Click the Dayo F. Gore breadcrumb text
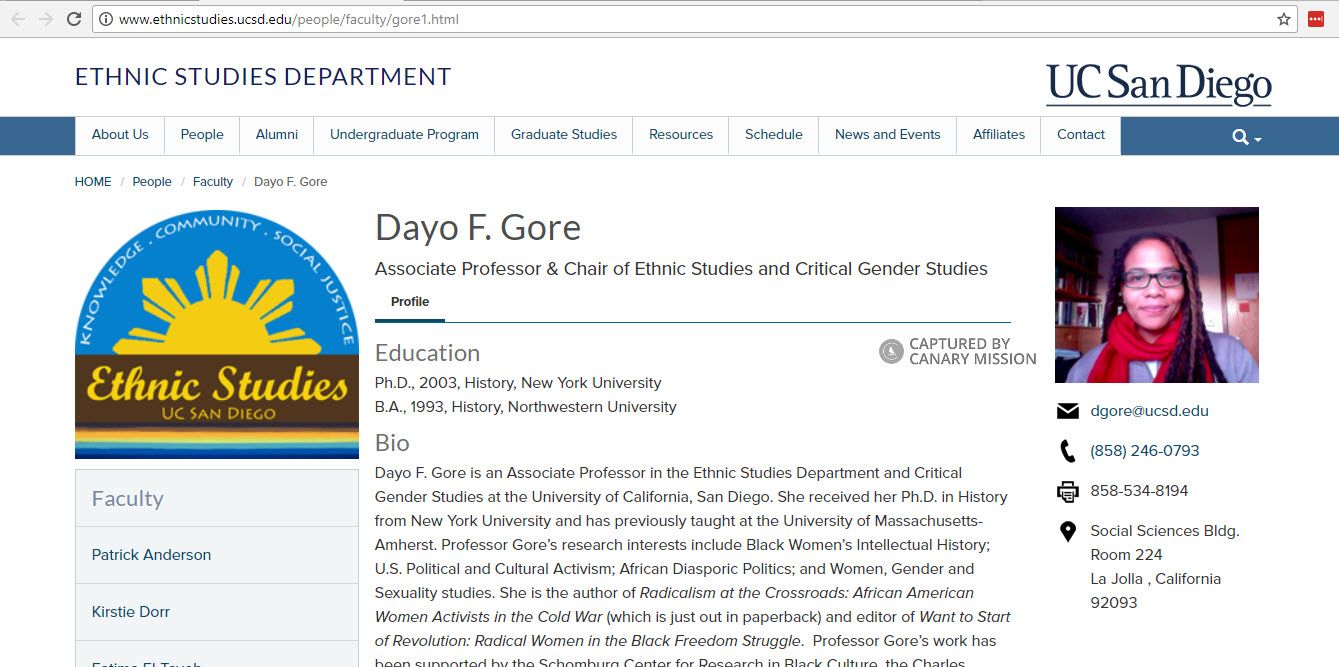Viewport: 1339px width, 667px height. tap(291, 182)
